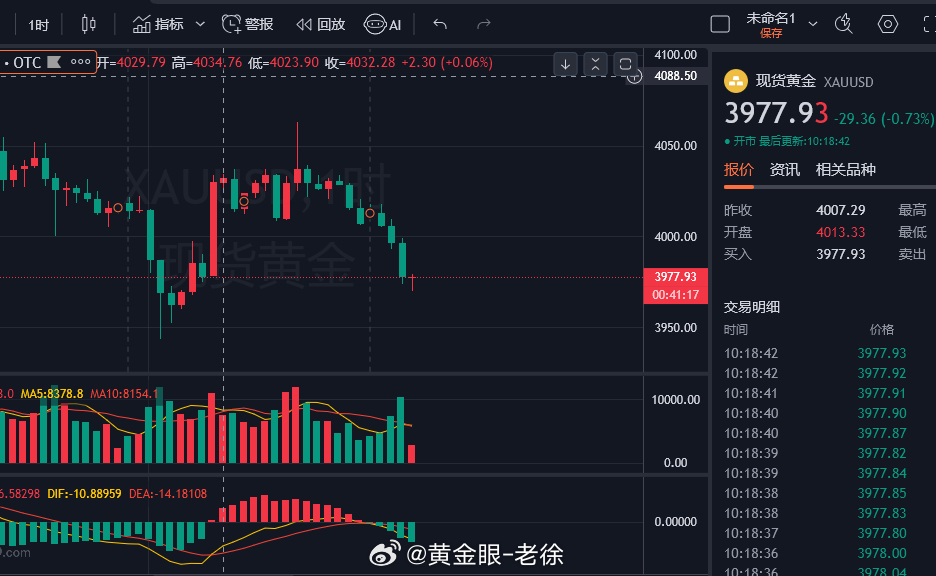Image resolution: width=936 pixels, height=576 pixels.
Task: Select the 3977.87 trade price row
Action: (882, 433)
